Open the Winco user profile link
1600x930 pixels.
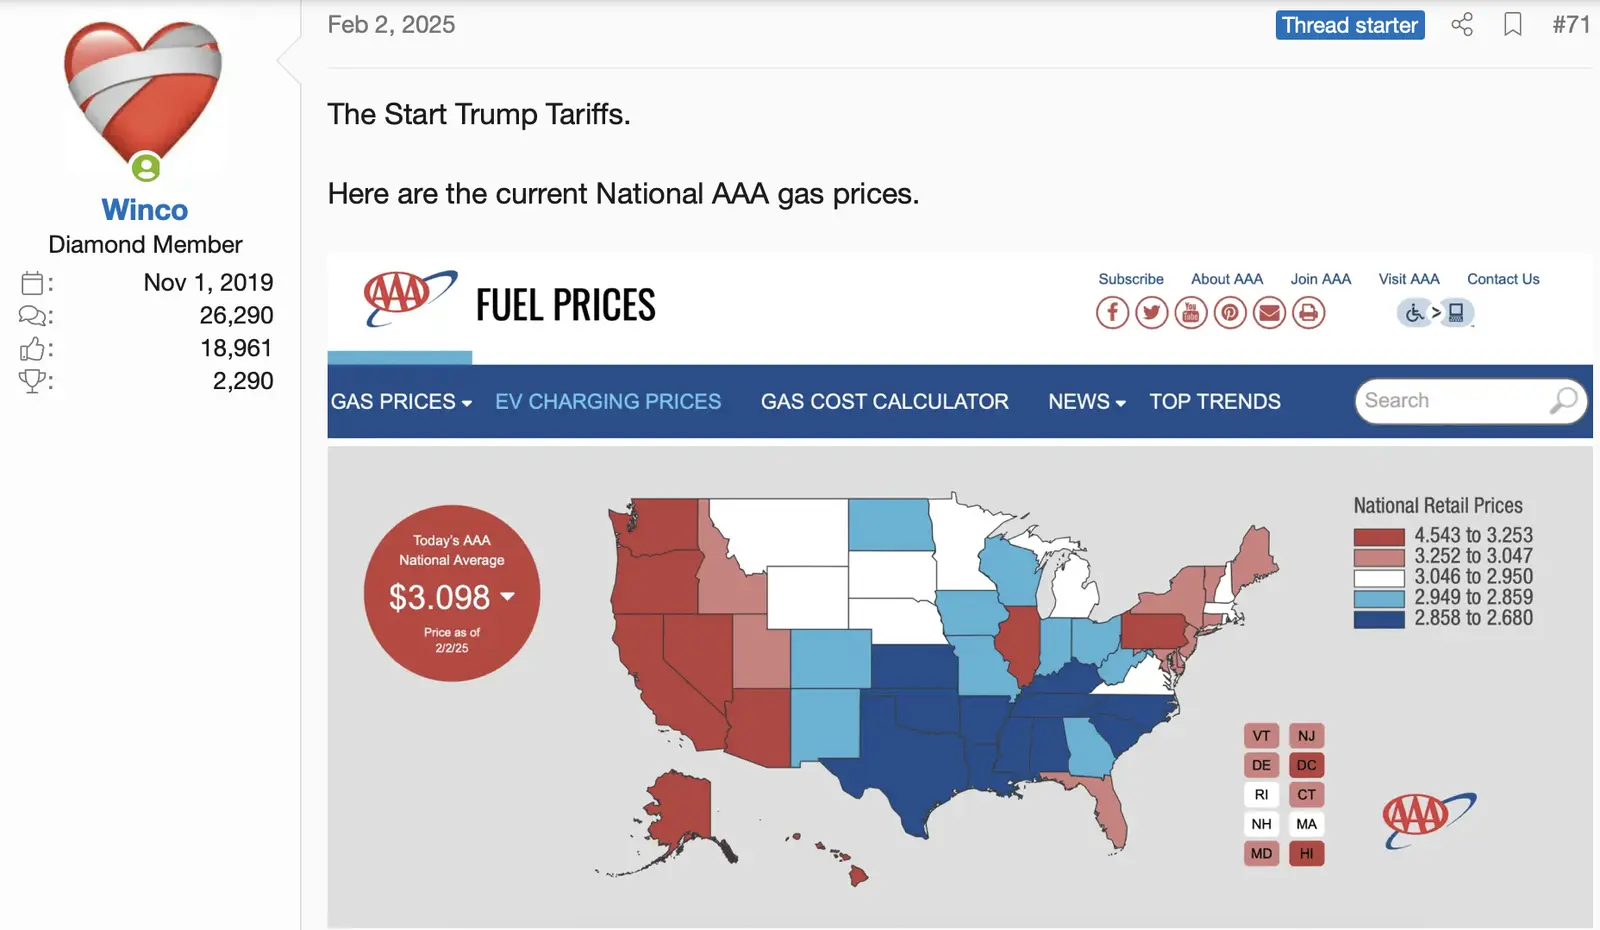coord(145,210)
